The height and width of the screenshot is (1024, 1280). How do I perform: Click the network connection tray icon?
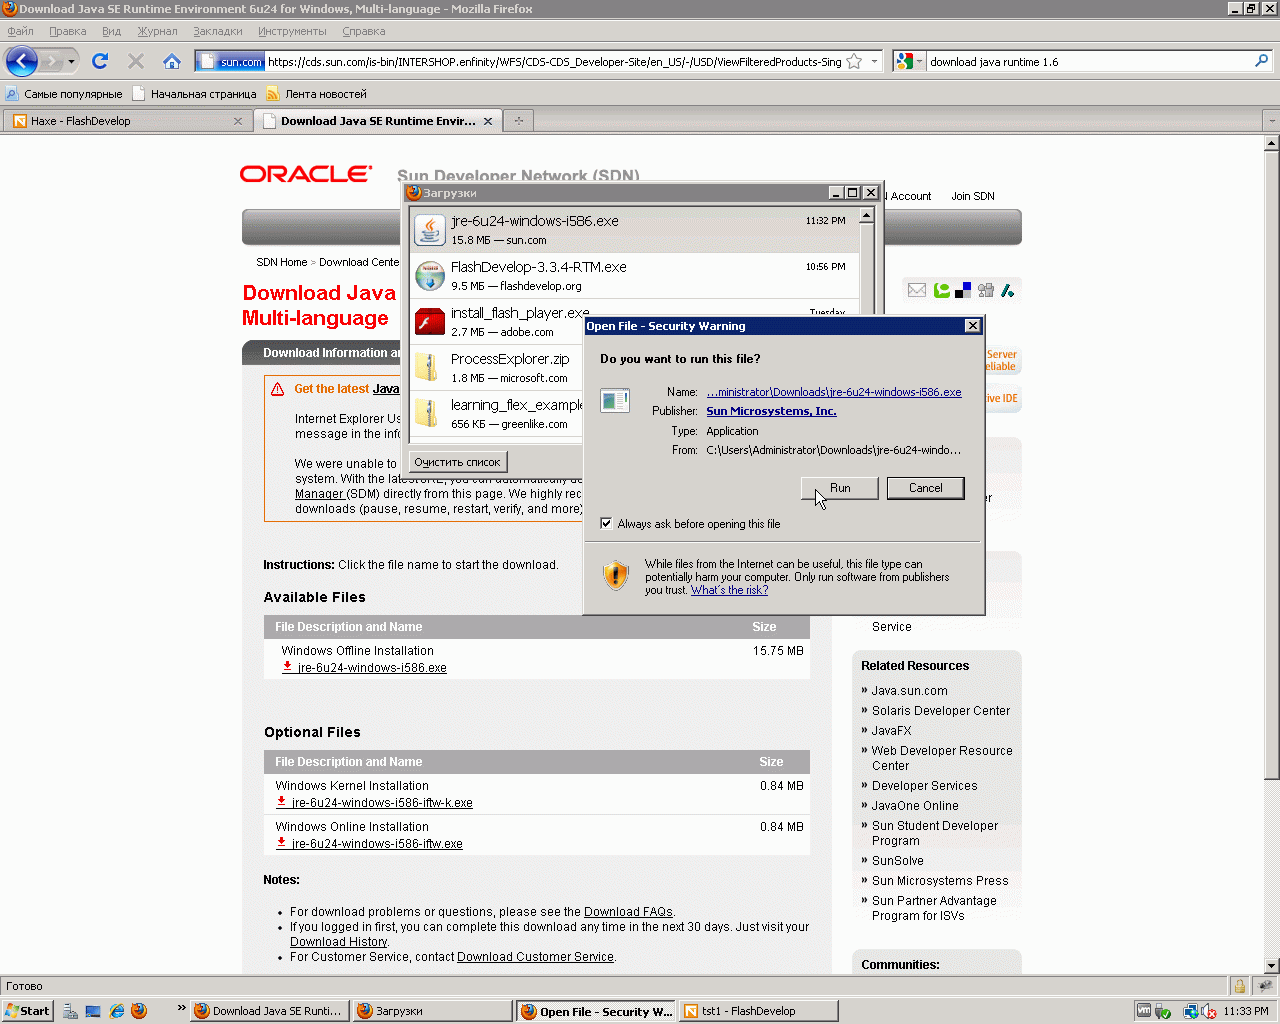1190,1011
